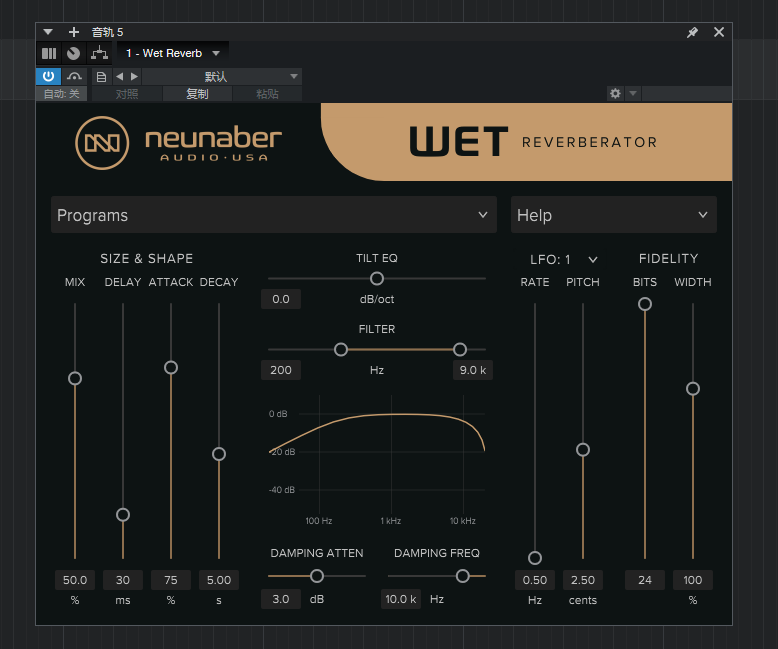Toggle the plugin power bypass button

[48, 76]
